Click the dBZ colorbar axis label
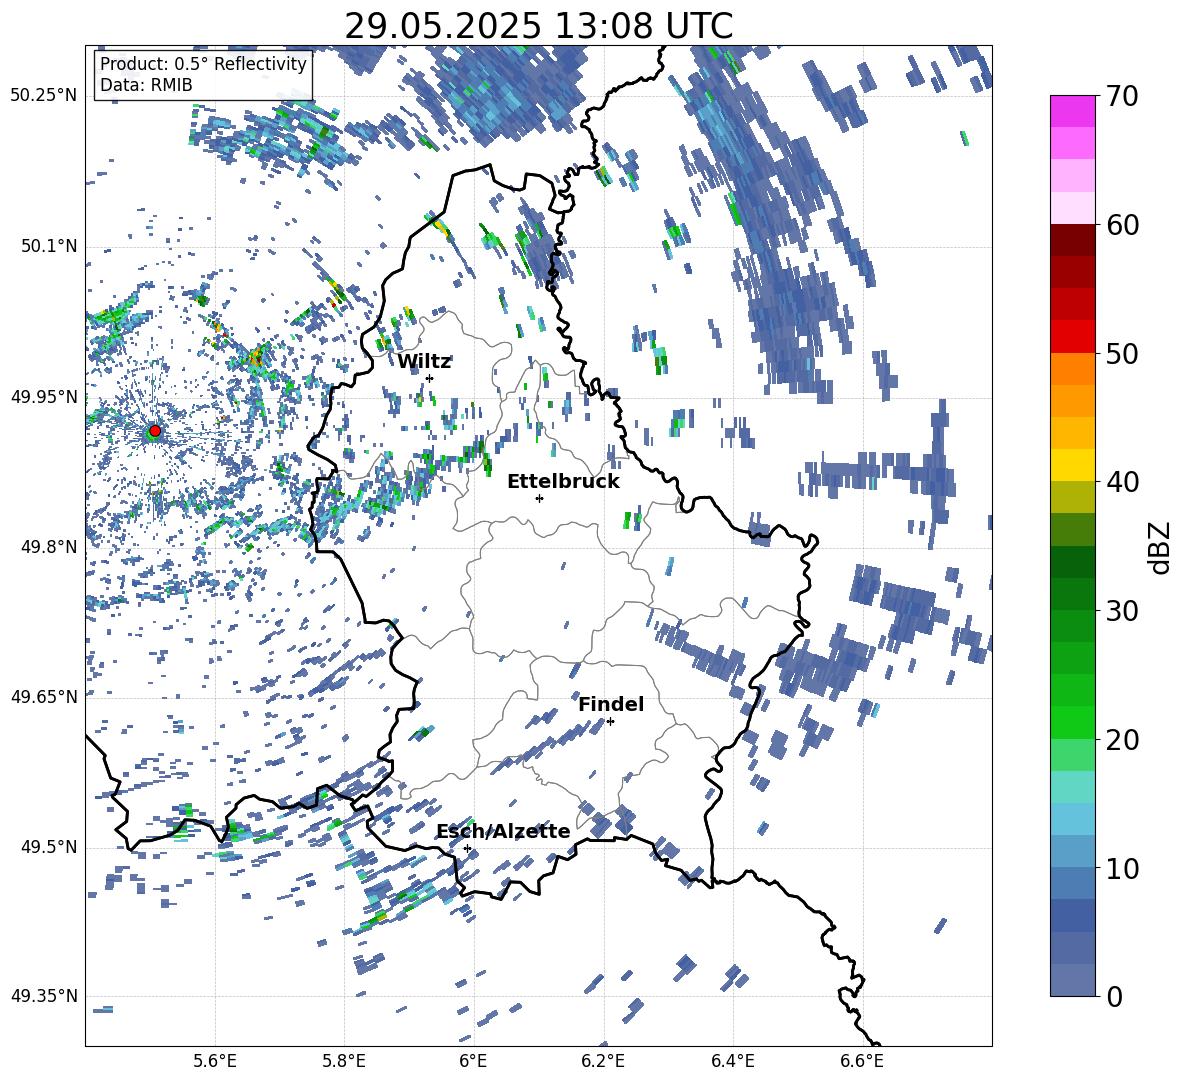The height and width of the screenshot is (1081, 1184). pos(1161,547)
